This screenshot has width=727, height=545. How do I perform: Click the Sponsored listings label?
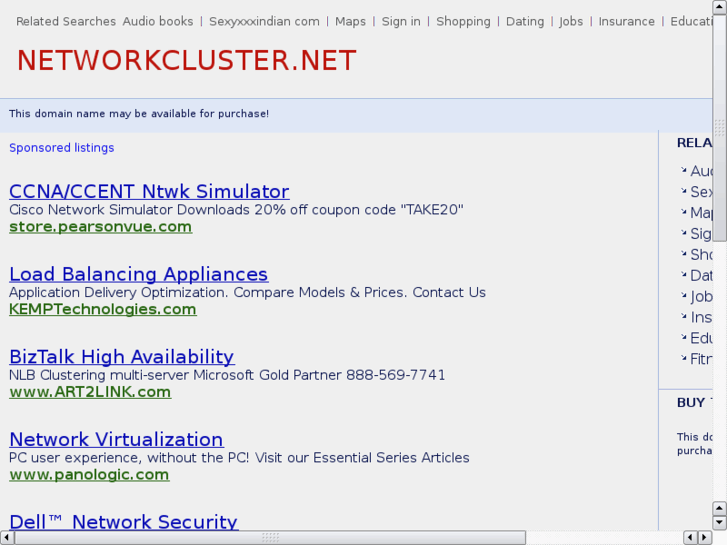point(62,147)
